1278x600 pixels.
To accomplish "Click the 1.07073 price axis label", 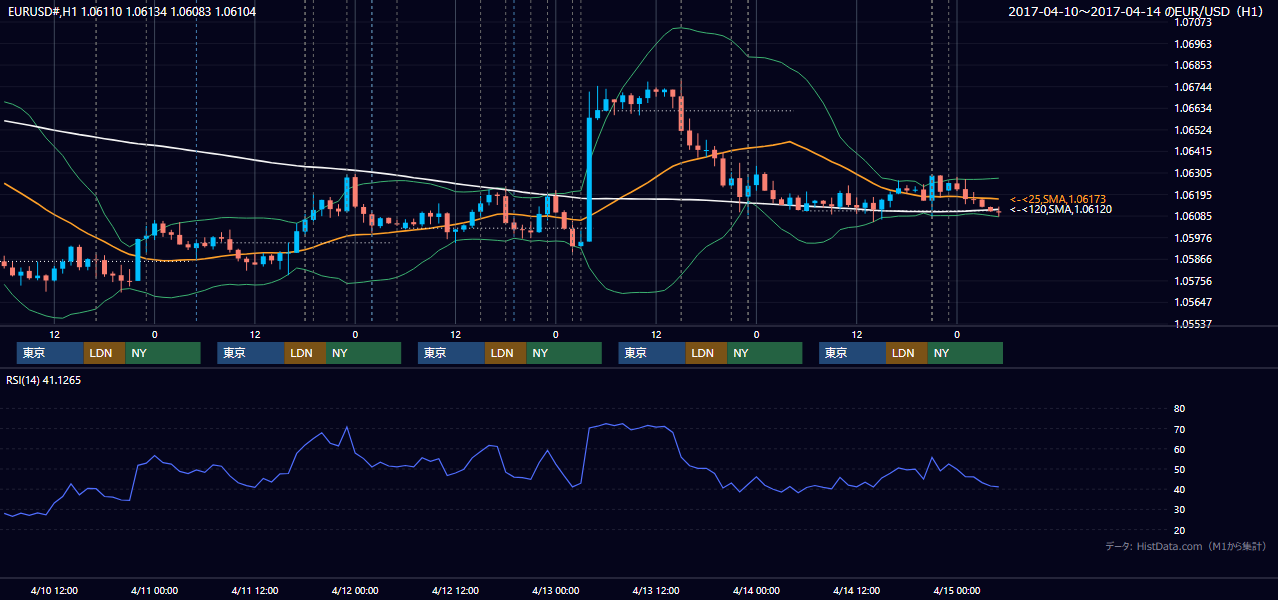I will 1193,22.
